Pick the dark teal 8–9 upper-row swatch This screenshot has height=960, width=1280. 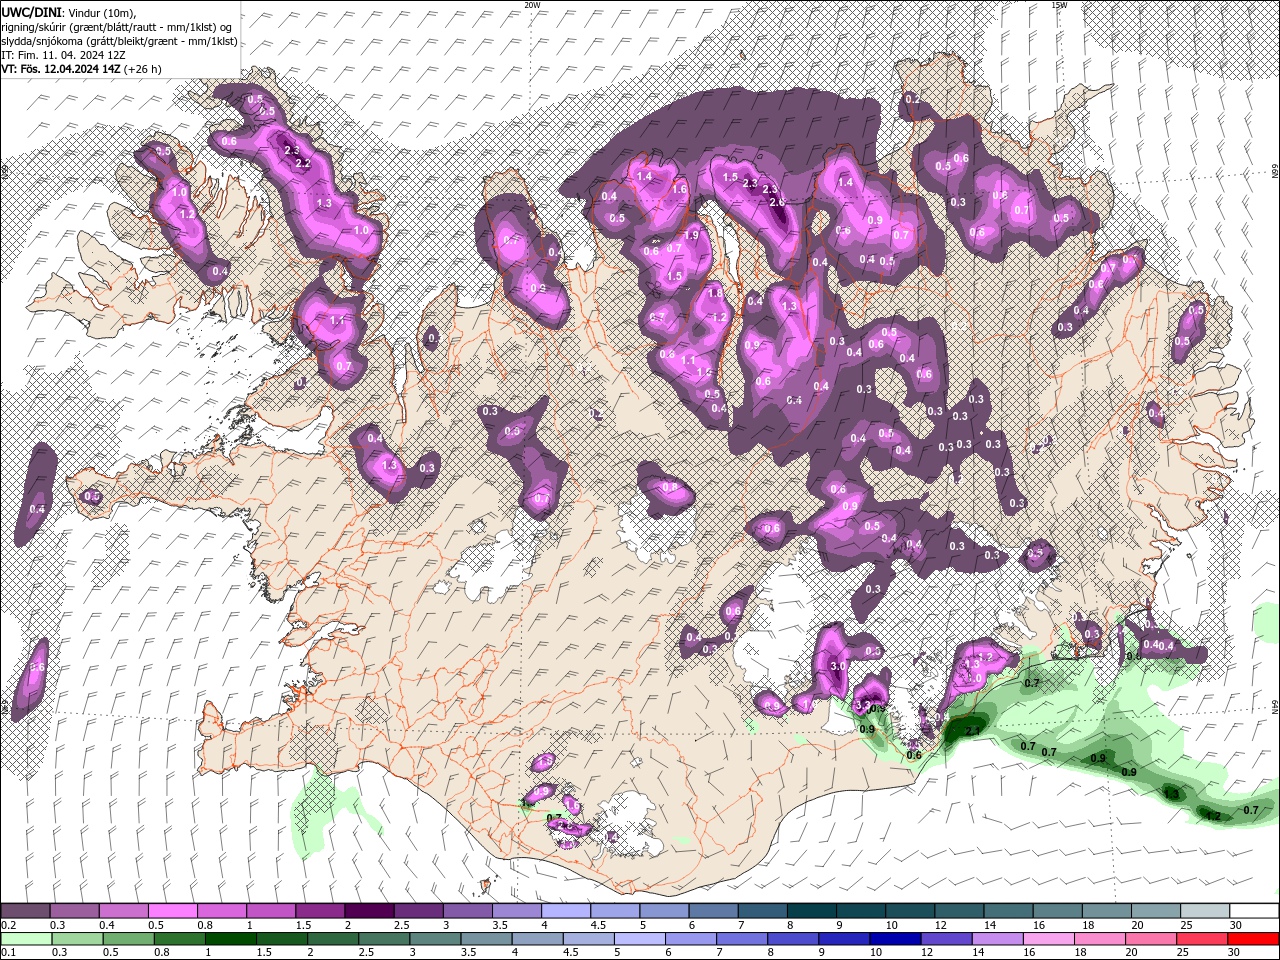click(812, 911)
